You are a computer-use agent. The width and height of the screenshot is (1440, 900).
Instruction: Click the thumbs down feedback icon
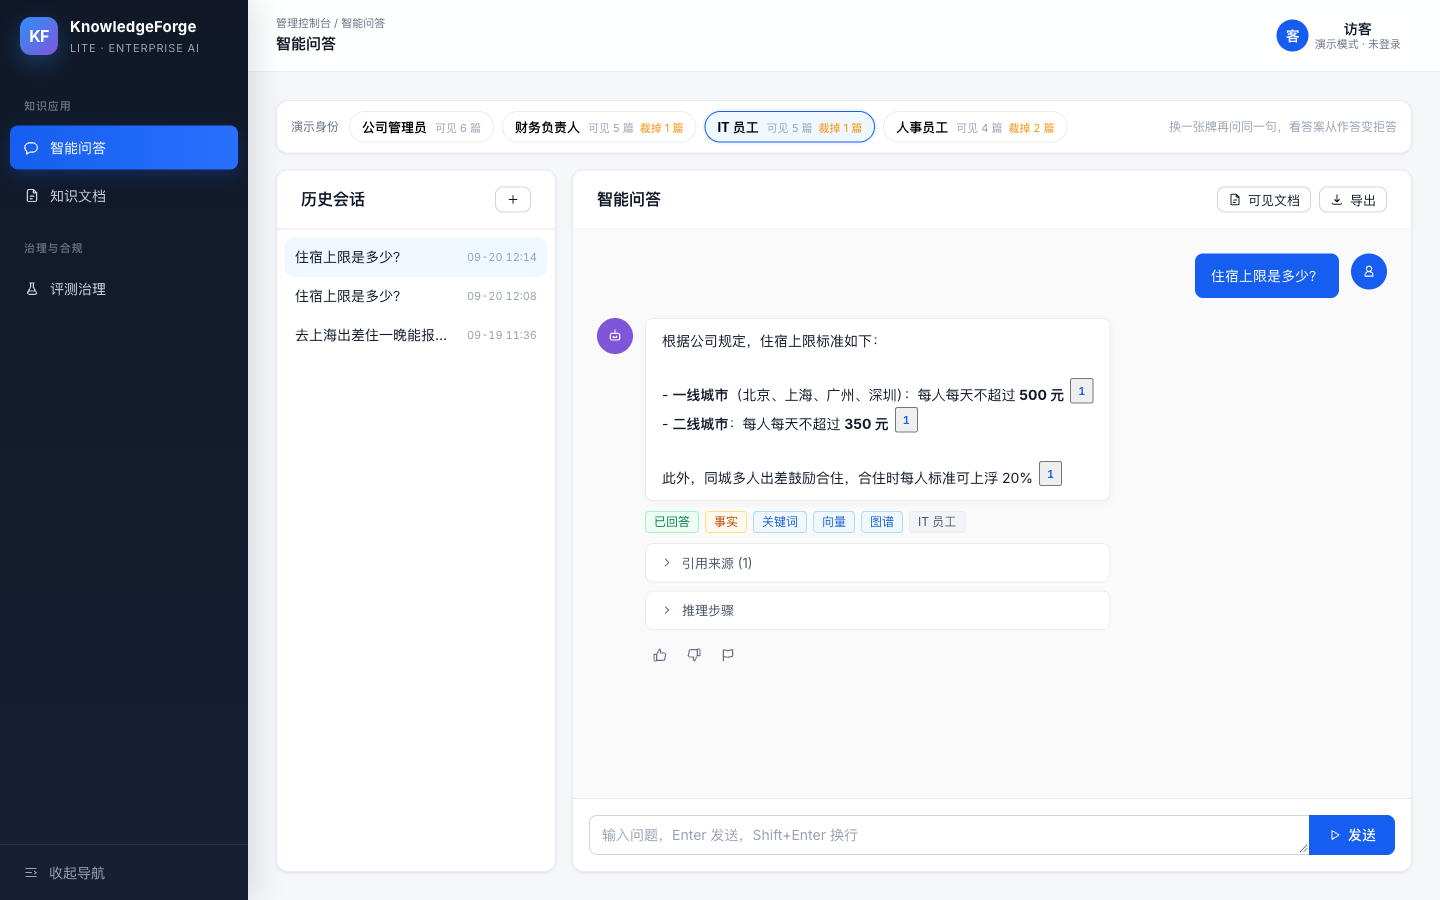click(x=694, y=655)
